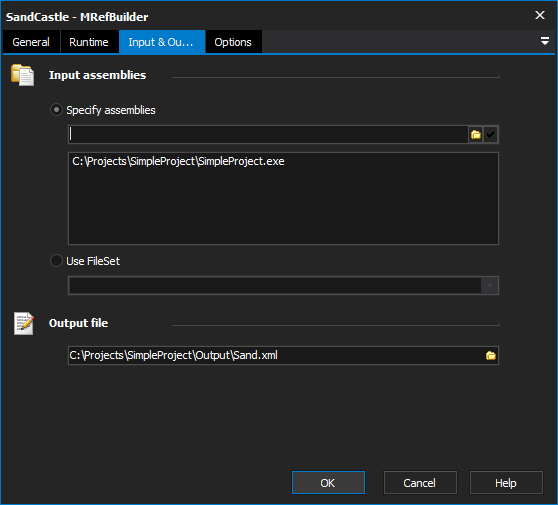Image resolution: width=558 pixels, height=505 pixels.
Task: Open the FileSet combo box
Action: (283, 285)
